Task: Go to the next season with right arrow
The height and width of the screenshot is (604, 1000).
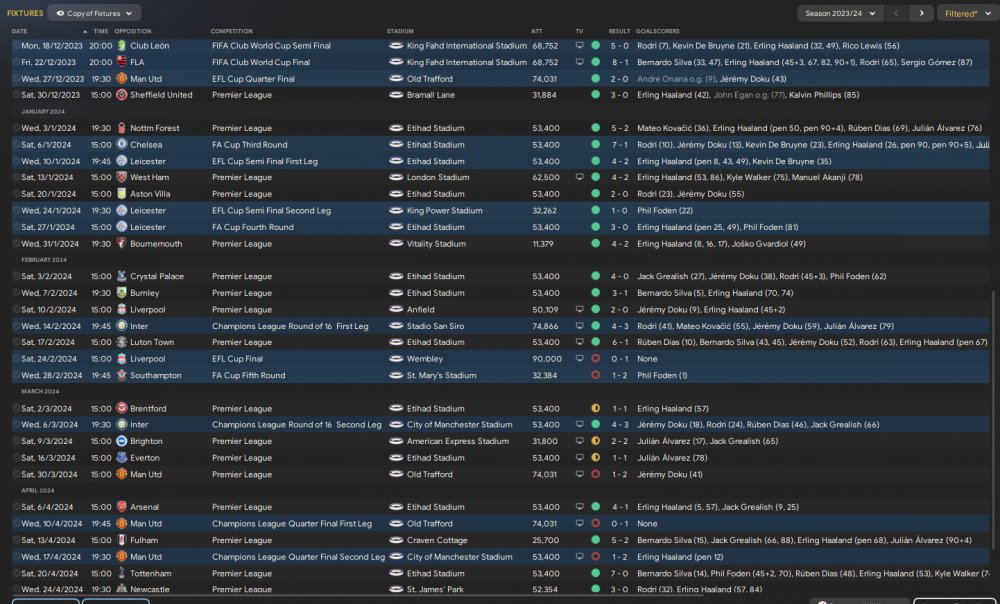Action: [x=921, y=13]
